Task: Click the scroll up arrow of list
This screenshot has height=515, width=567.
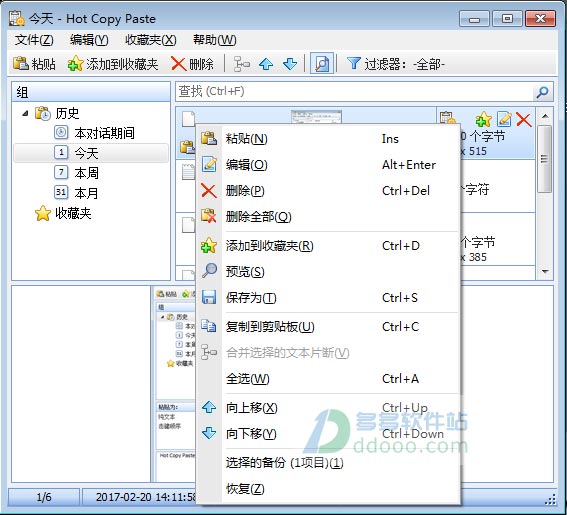Action: pos(545,116)
